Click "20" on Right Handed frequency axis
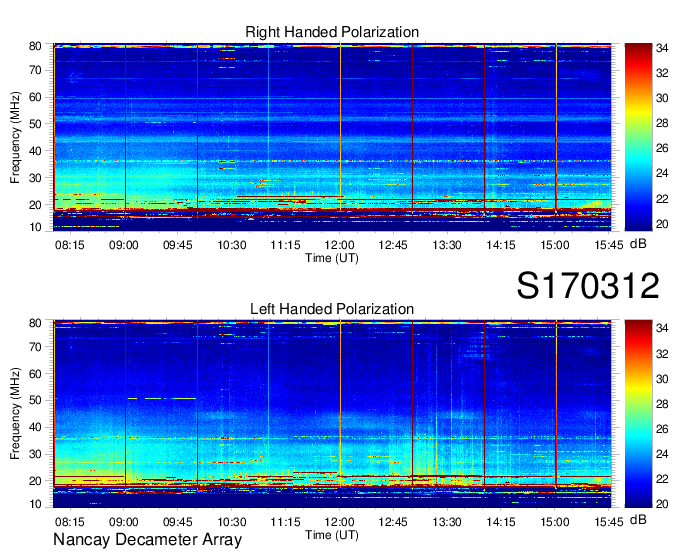Screen dimensions: 680x552 coord(35,205)
